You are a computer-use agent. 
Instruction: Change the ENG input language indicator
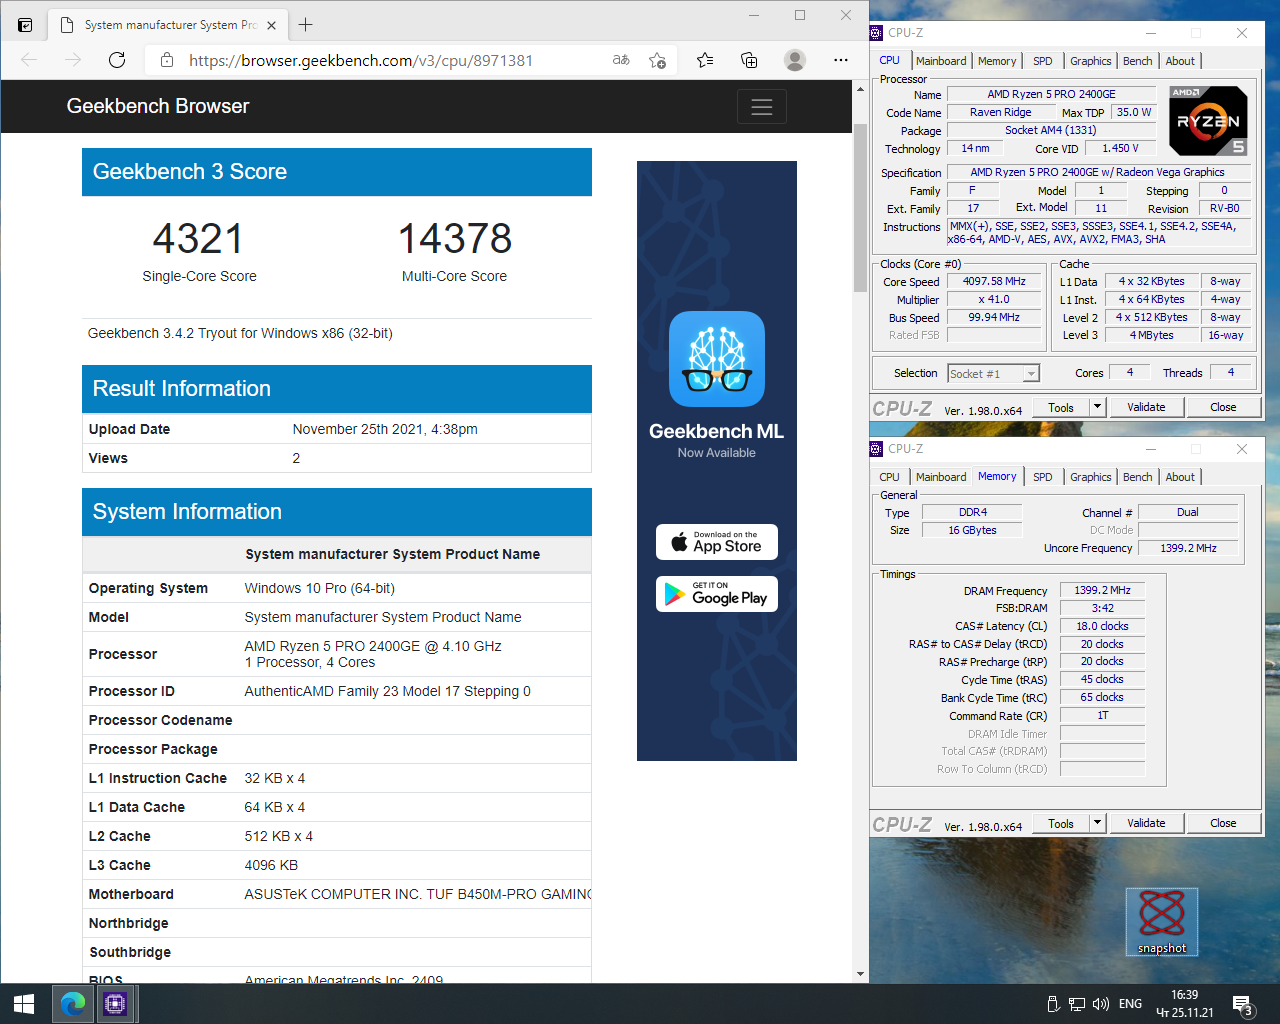click(x=1130, y=1004)
